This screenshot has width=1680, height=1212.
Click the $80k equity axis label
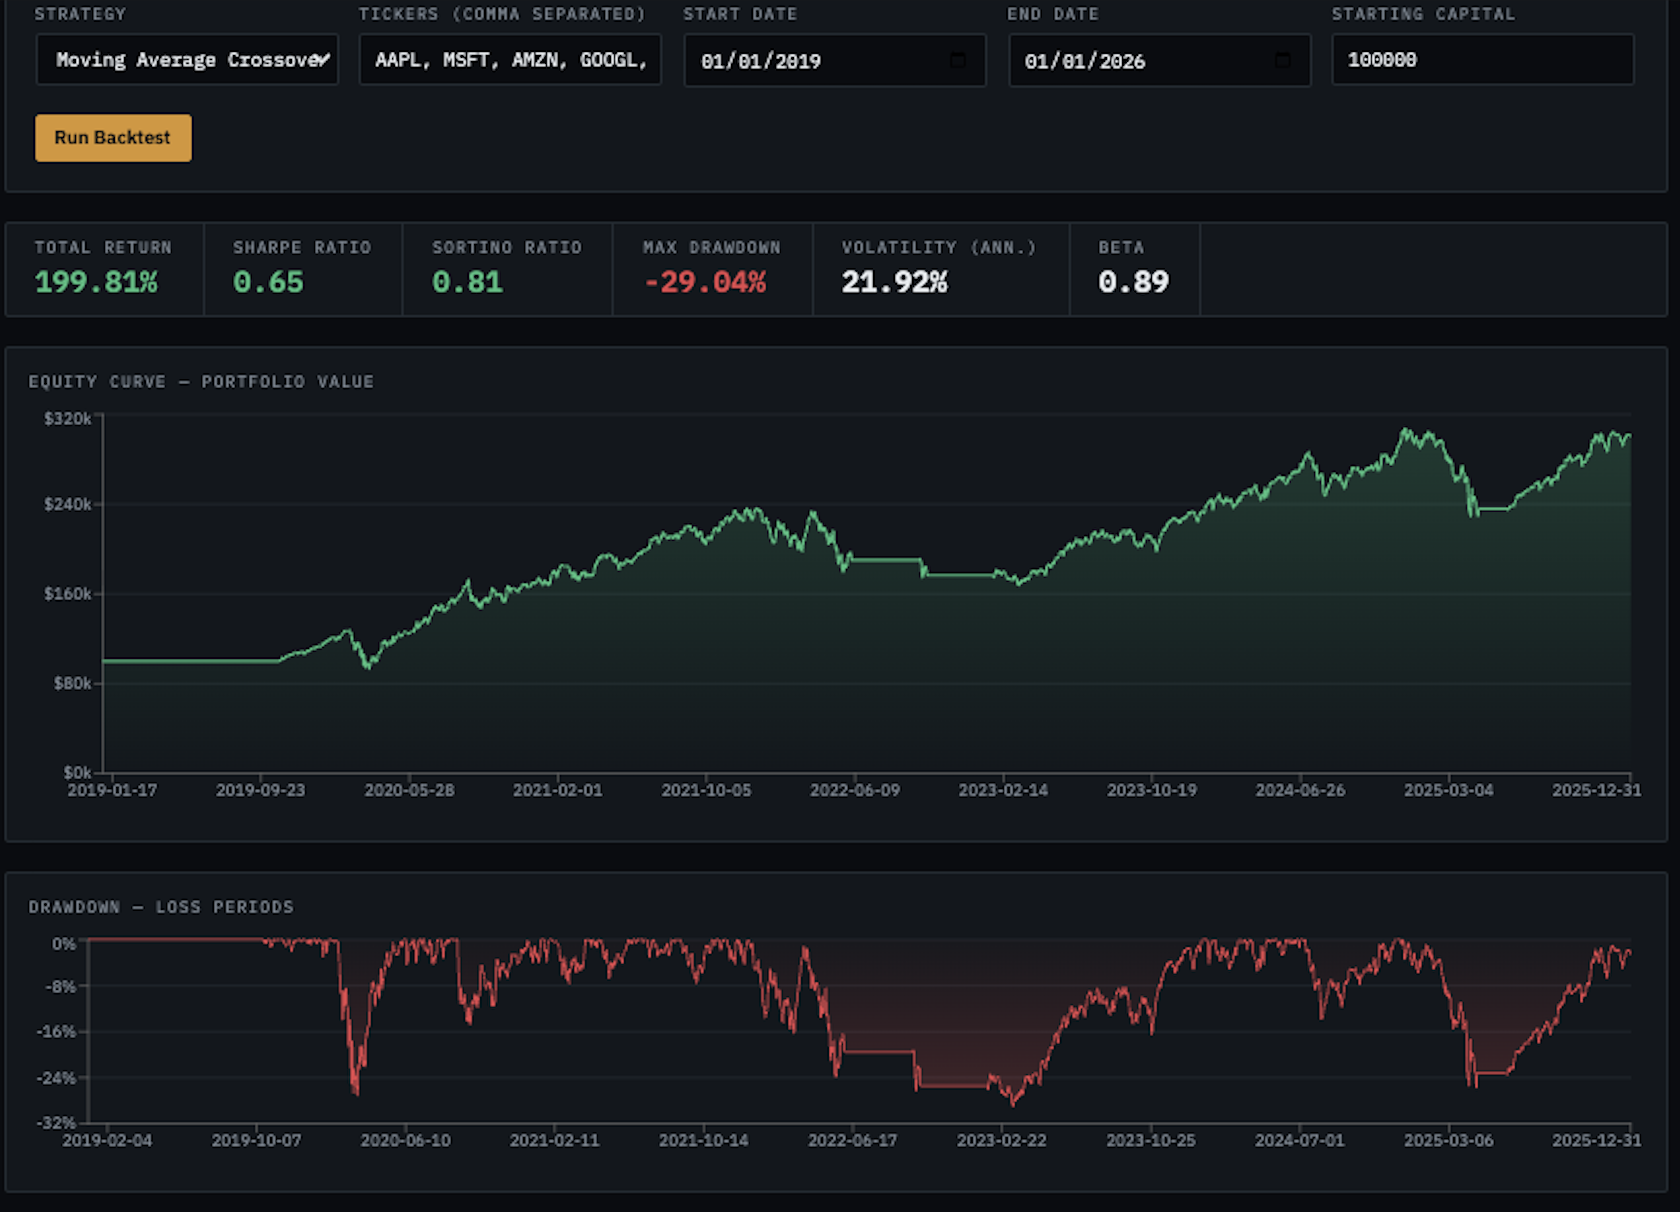click(72, 683)
